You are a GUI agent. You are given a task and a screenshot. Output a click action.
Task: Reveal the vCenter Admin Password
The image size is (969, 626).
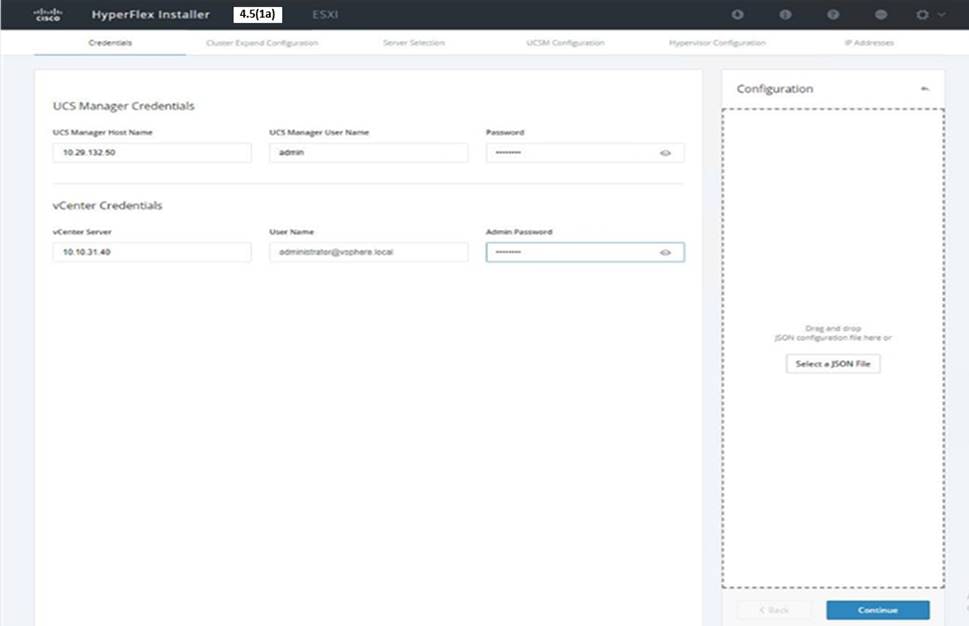pyautogui.click(x=665, y=252)
